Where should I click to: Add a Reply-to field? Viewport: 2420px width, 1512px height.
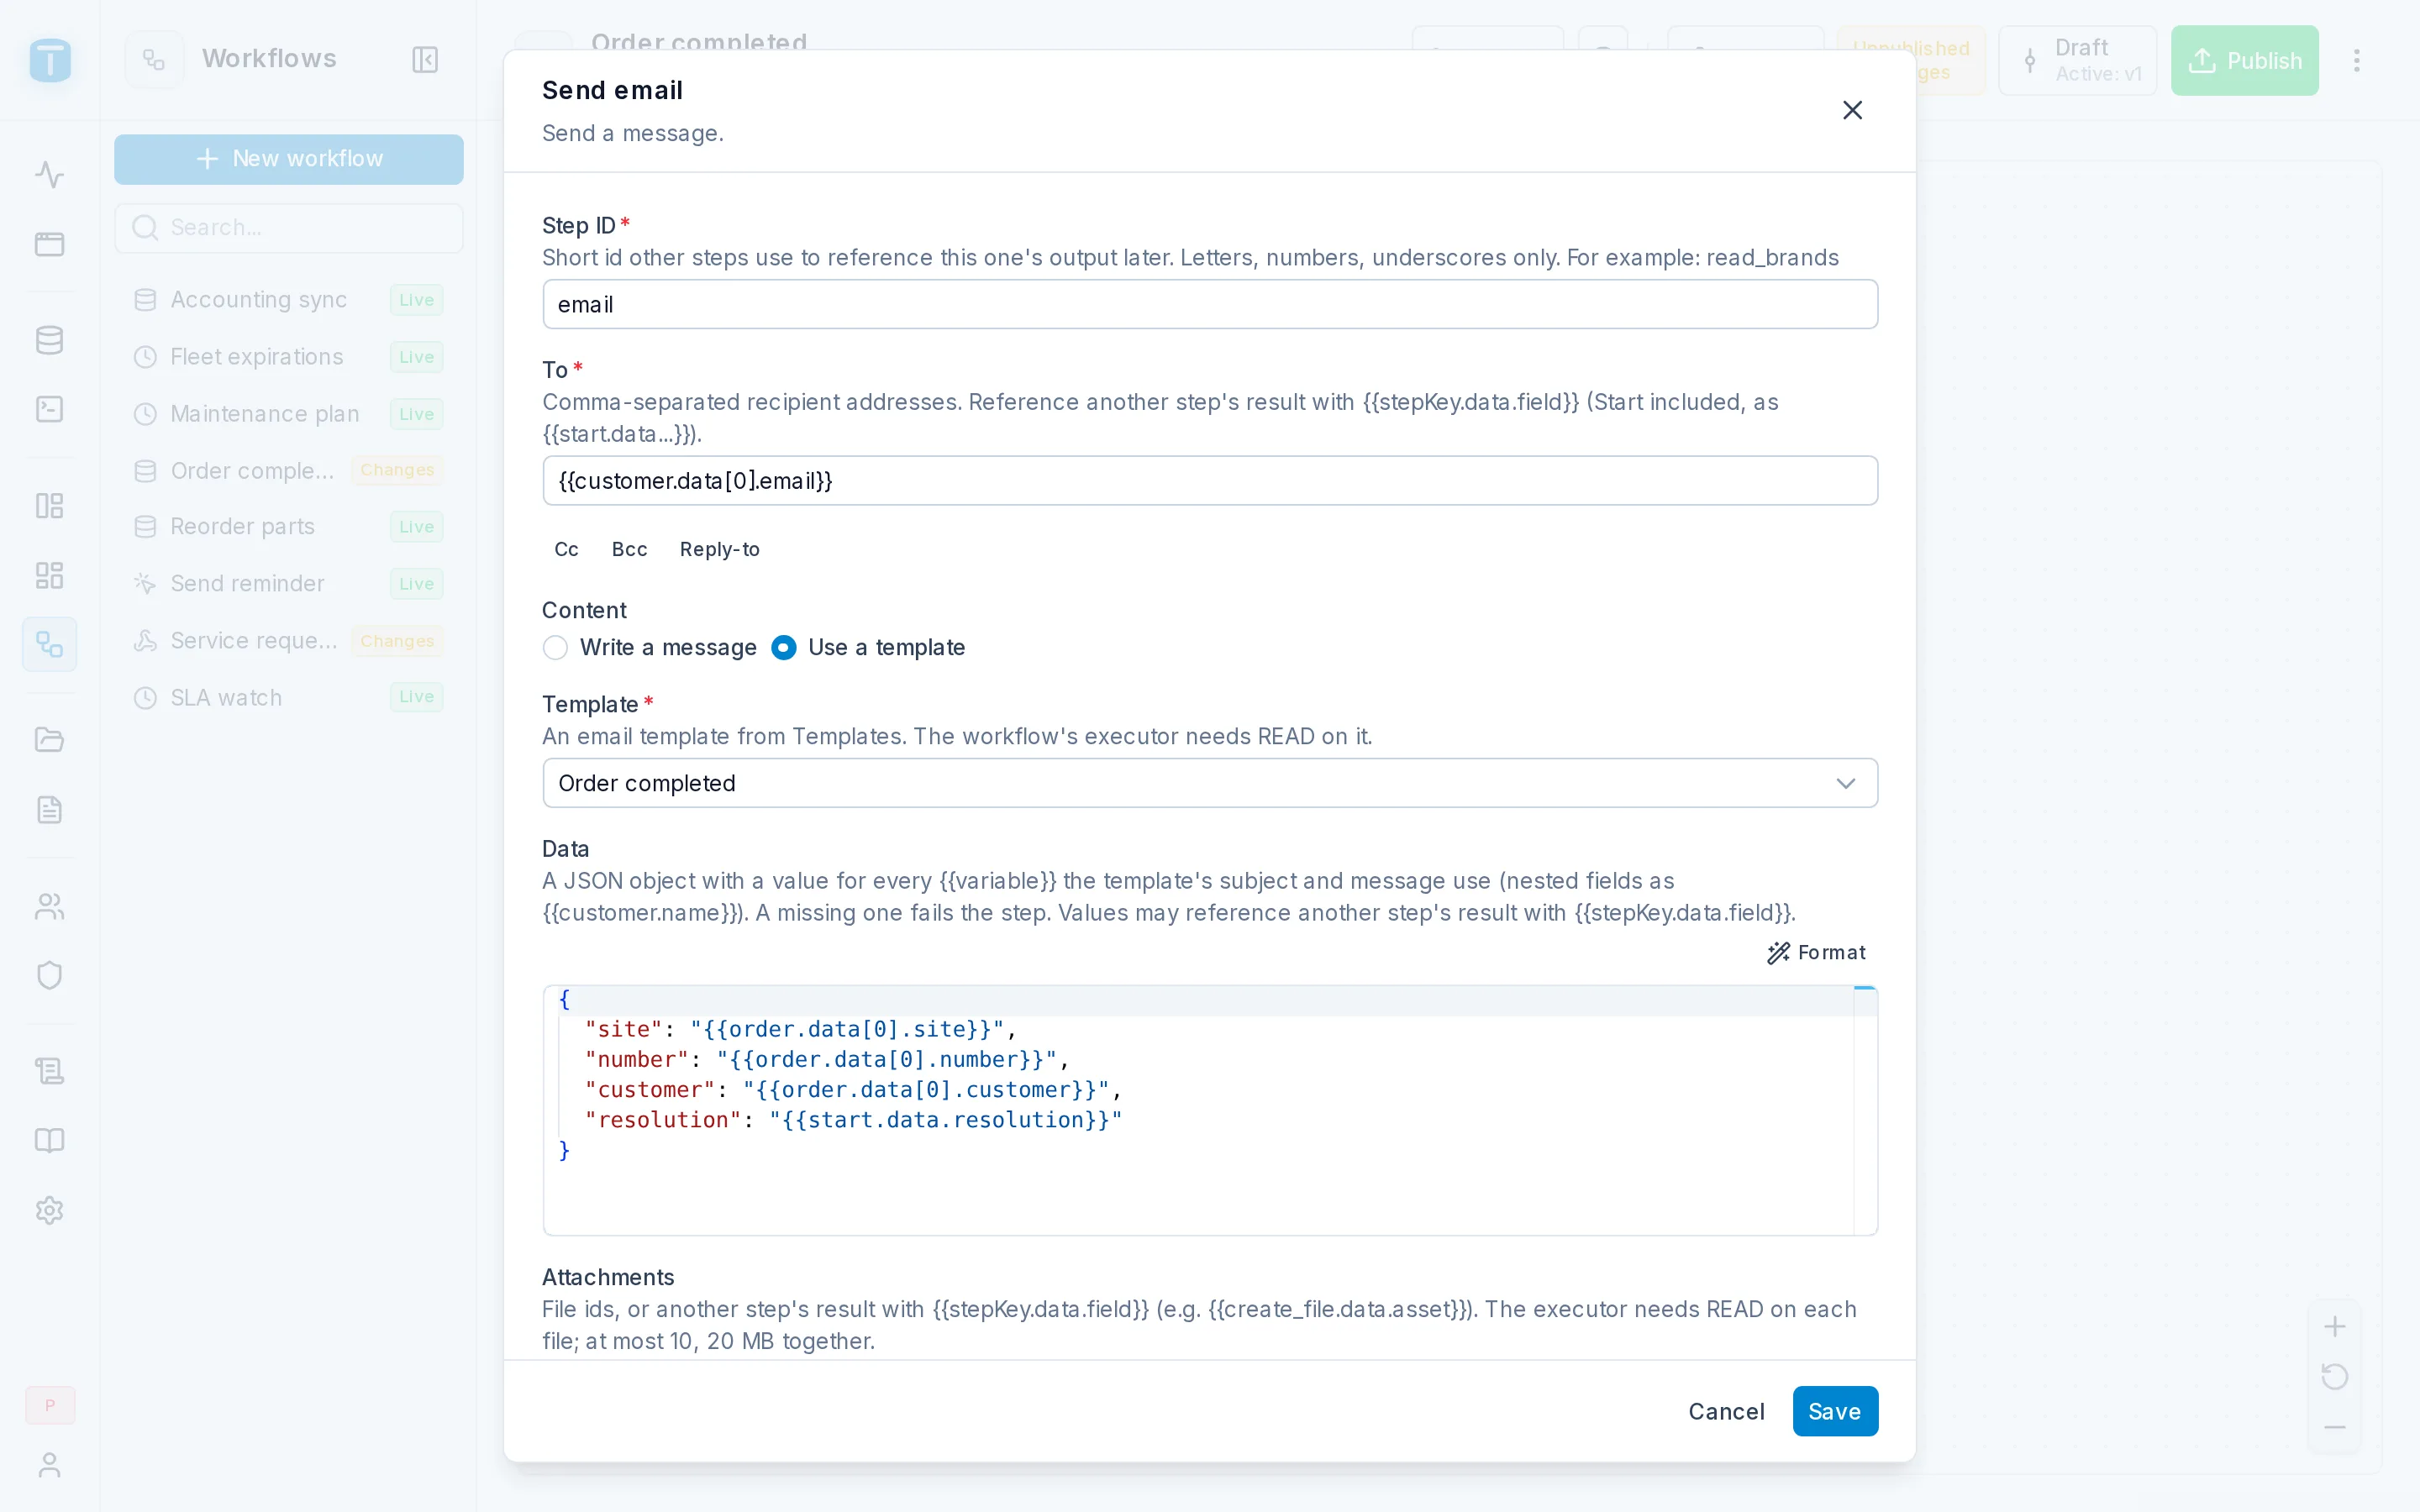pyautogui.click(x=719, y=549)
